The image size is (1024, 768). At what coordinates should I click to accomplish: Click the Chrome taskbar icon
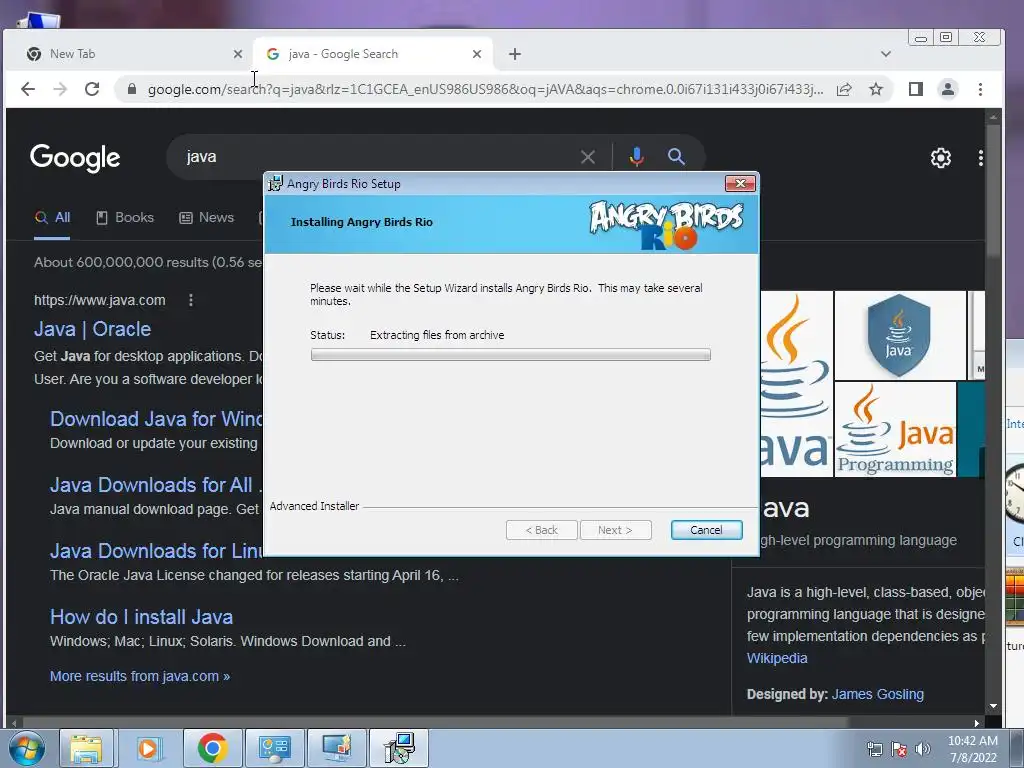[x=212, y=748]
